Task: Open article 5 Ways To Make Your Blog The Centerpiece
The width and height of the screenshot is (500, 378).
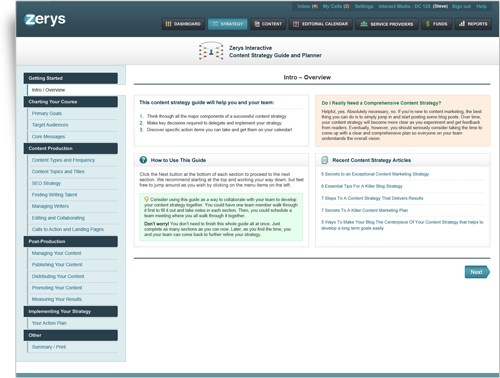Action: [x=402, y=225]
